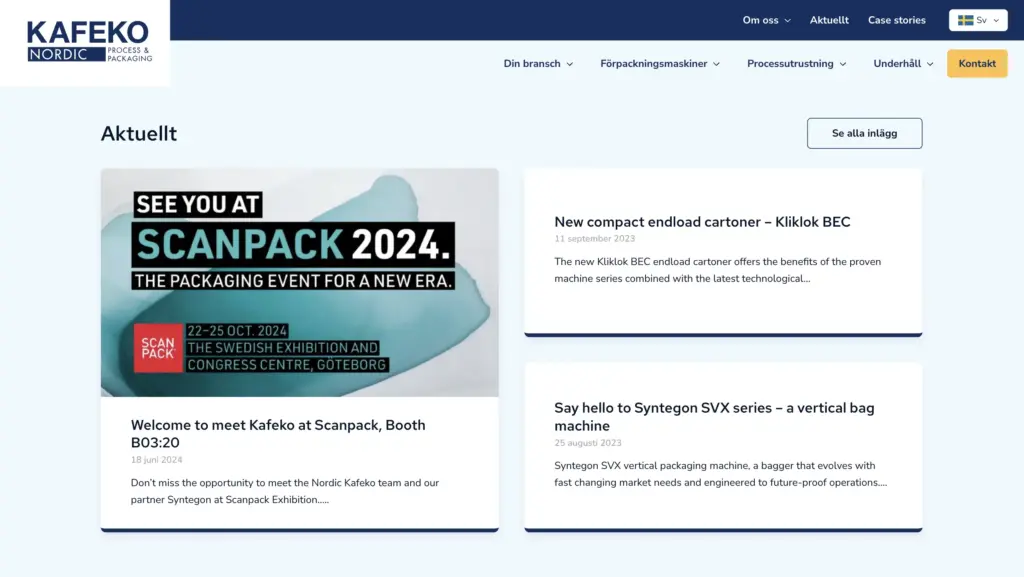
Task: Click the chevron next to Förpackningsmaskiner
Action: (x=716, y=64)
